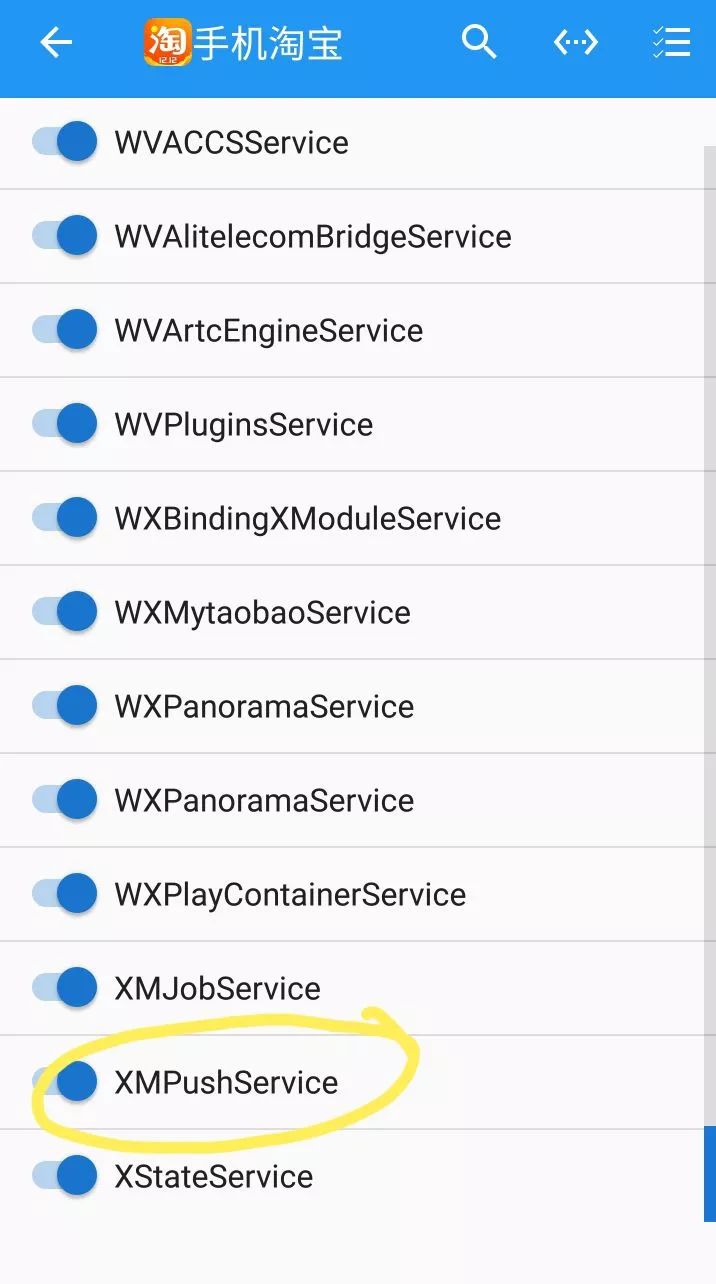Switch off the XStateService toggle

[65, 1176]
